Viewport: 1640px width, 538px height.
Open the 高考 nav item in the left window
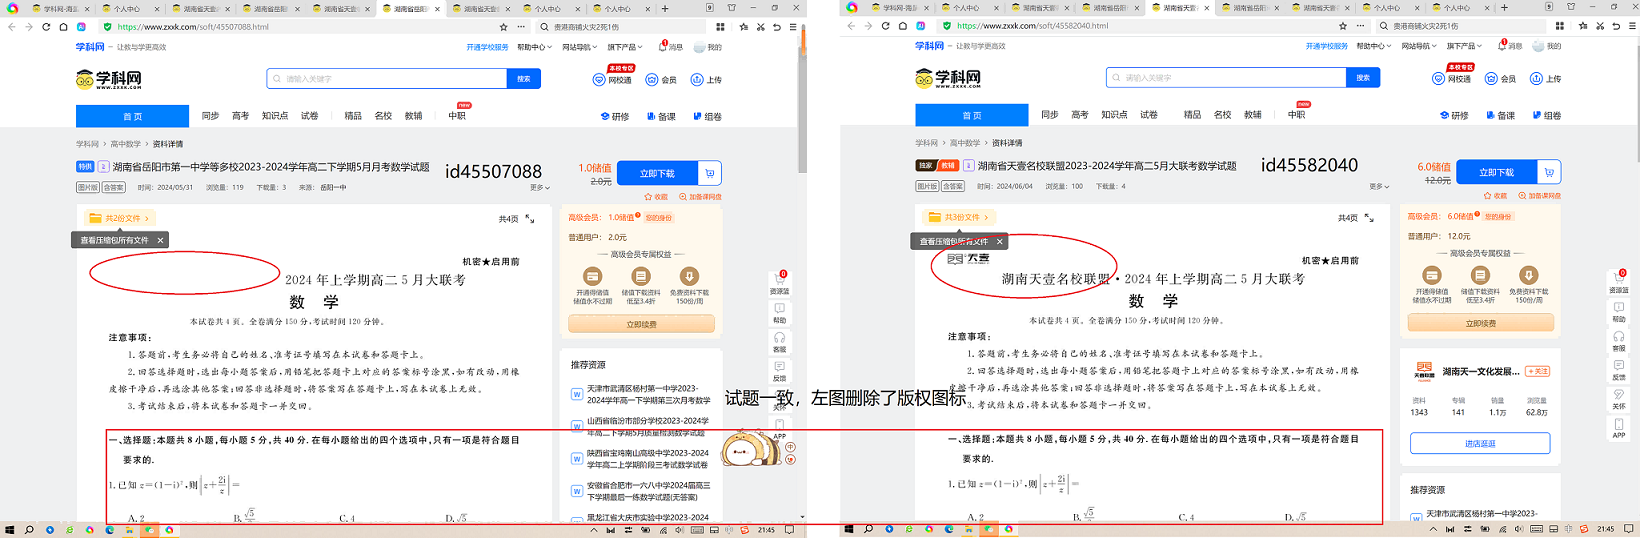[x=240, y=116]
